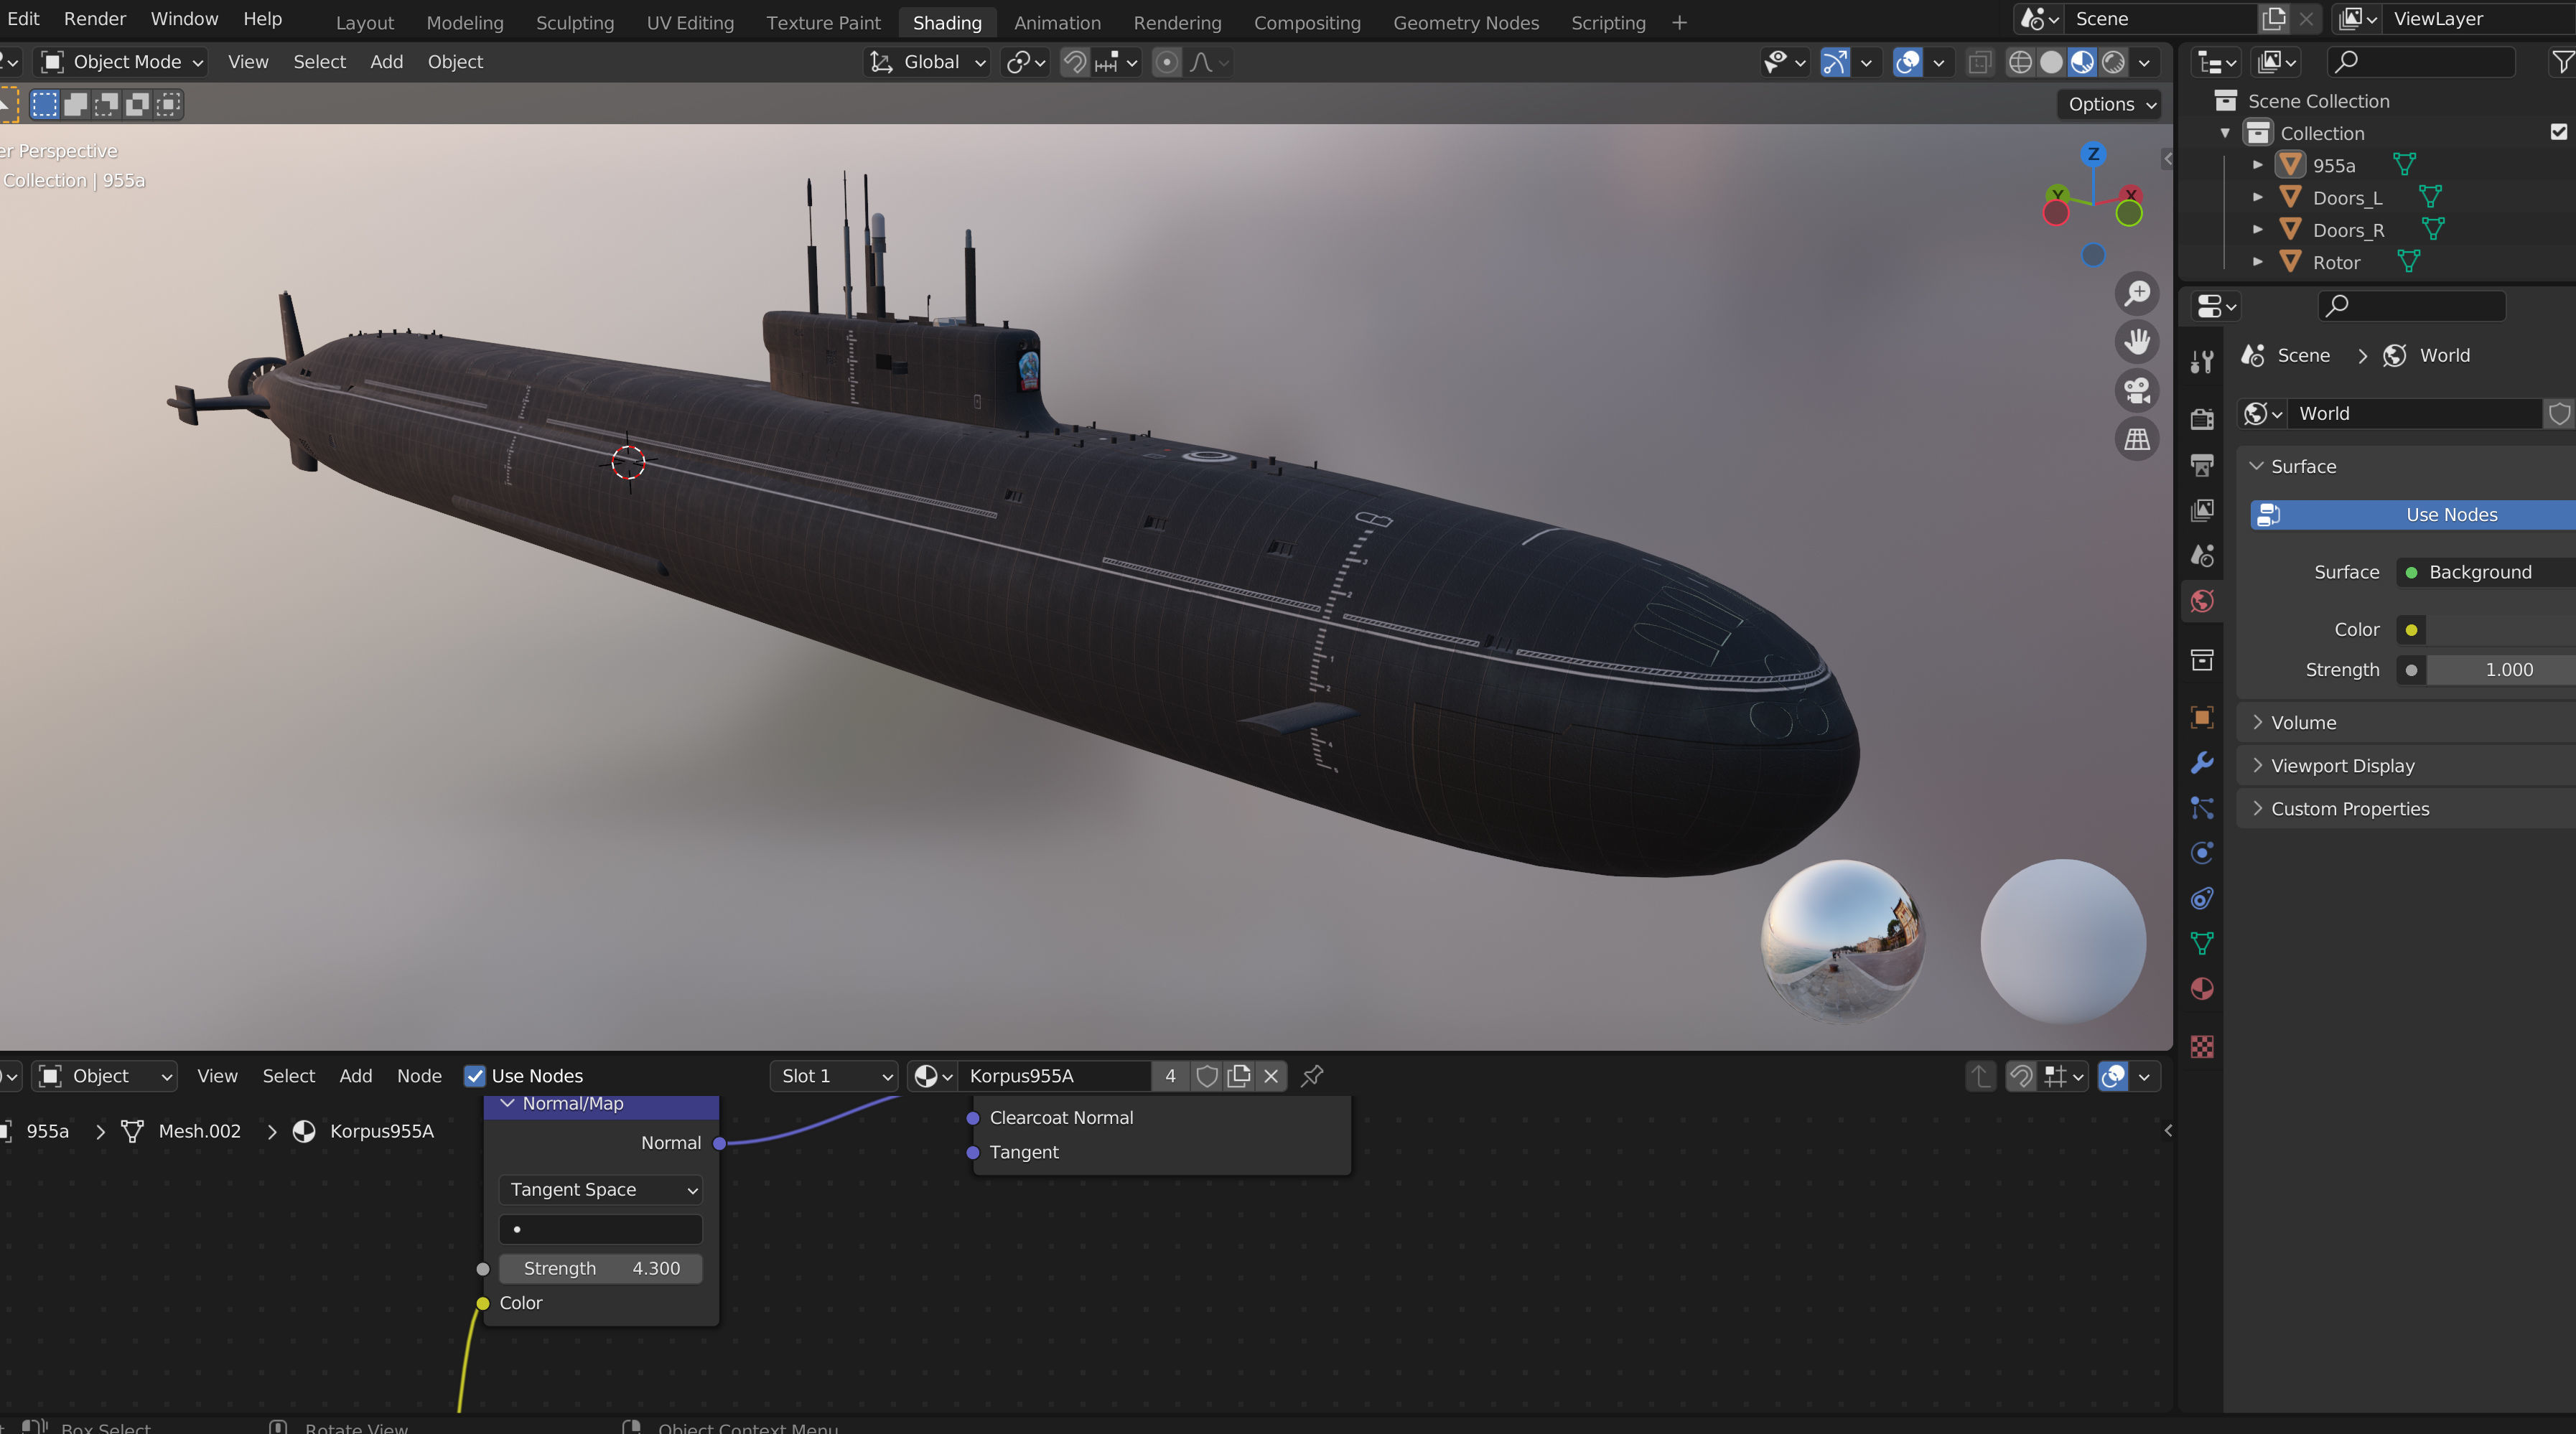Image resolution: width=2576 pixels, height=1434 pixels.
Task: Toggle snapping magnet in viewport header
Action: point(1075,62)
